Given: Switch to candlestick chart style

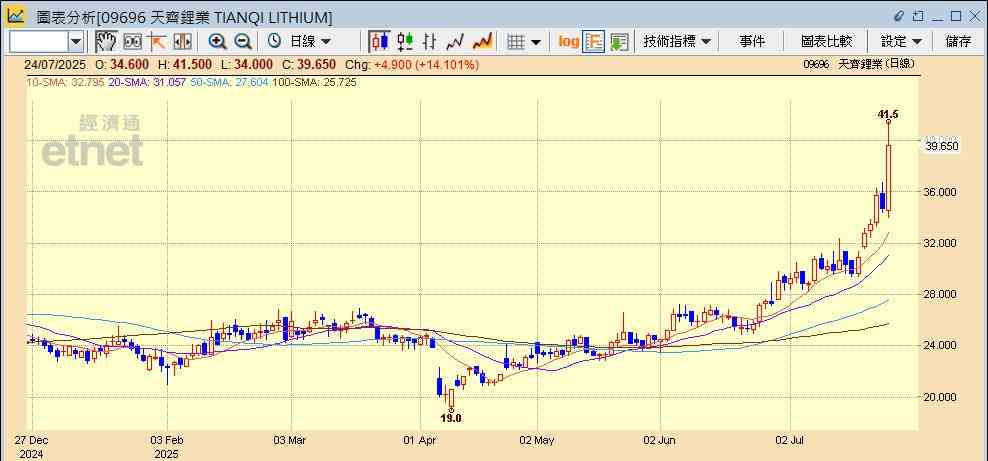Looking at the screenshot, I should pos(379,42).
